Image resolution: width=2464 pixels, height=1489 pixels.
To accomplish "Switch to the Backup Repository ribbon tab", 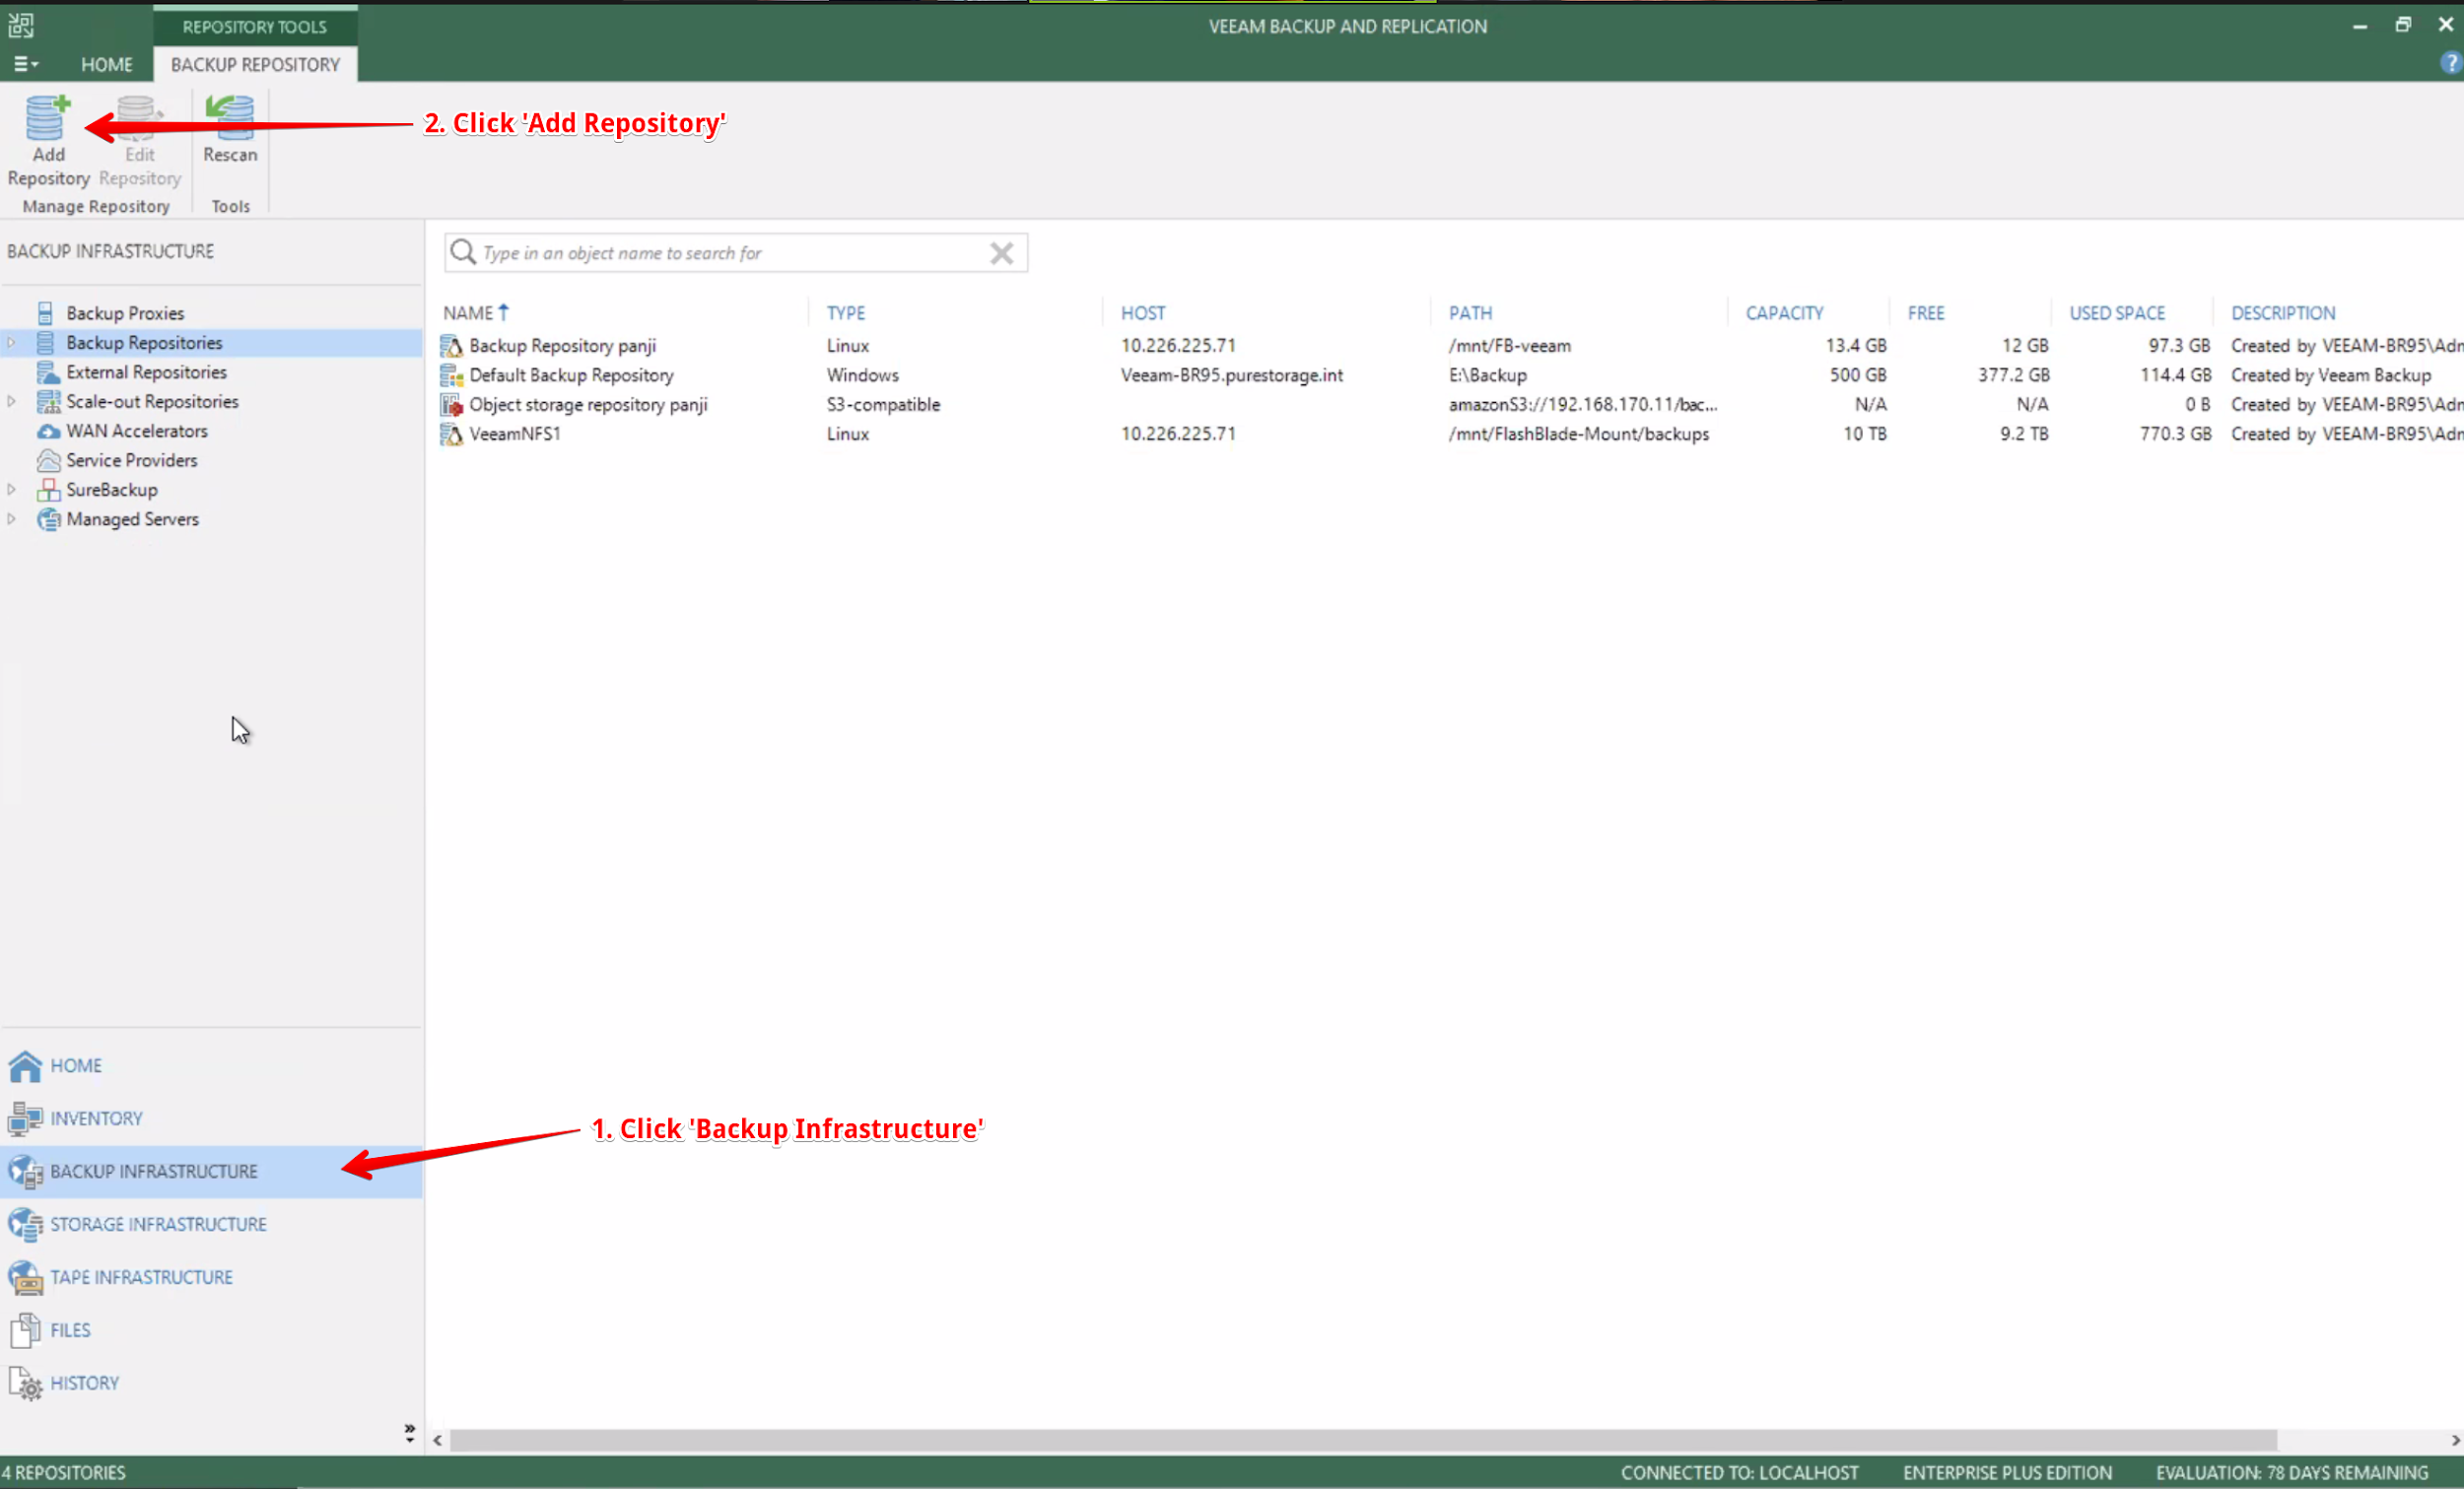I will tap(255, 64).
